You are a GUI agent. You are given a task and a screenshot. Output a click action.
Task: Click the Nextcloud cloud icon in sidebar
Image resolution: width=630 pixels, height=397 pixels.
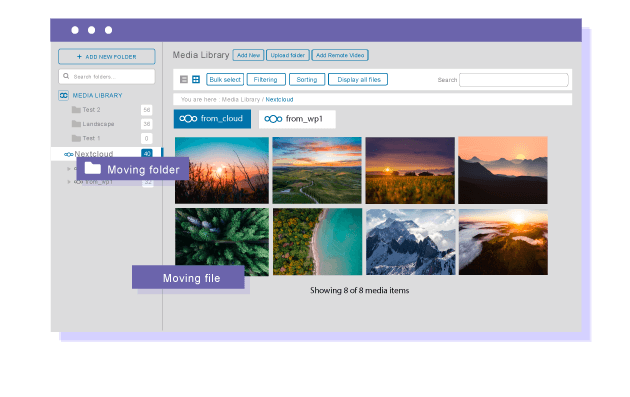point(69,154)
